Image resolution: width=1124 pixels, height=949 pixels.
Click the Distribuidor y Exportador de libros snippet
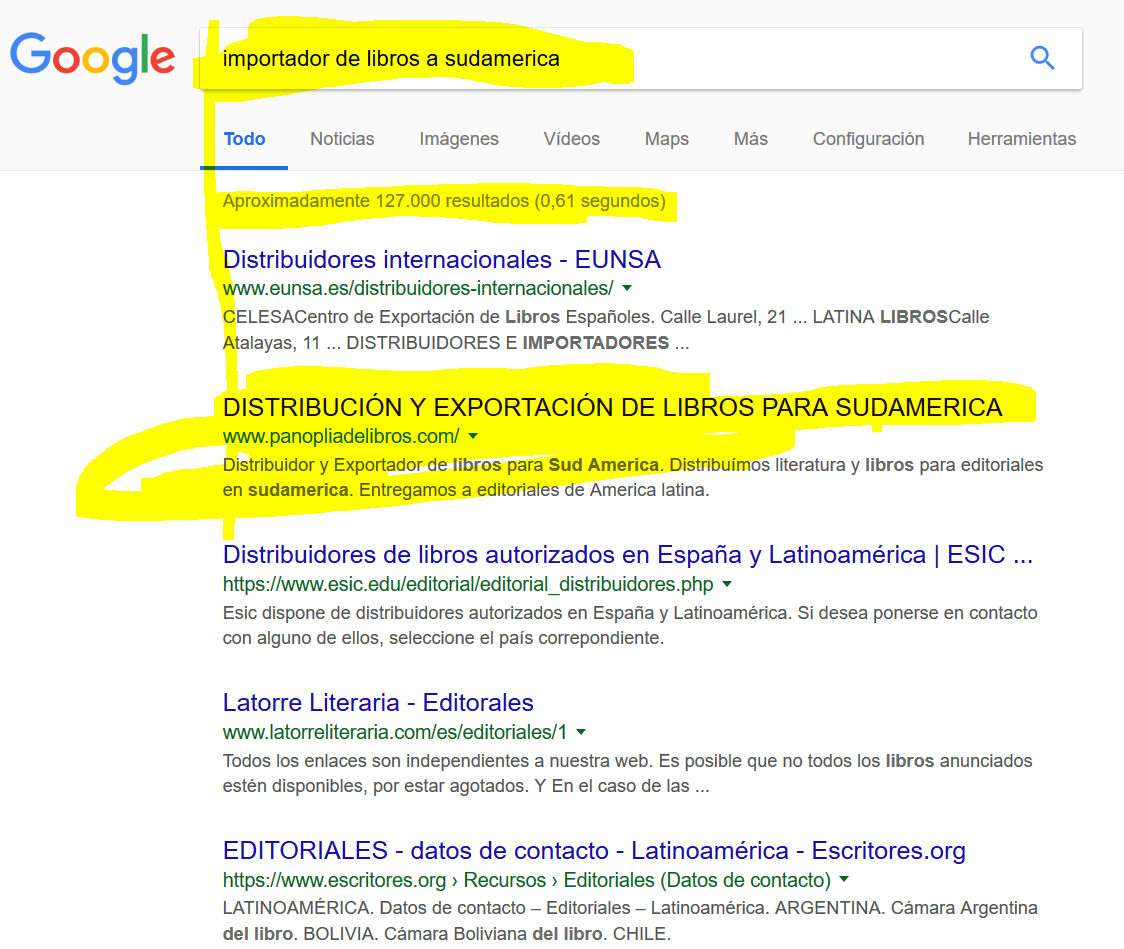[x=633, y=477]
